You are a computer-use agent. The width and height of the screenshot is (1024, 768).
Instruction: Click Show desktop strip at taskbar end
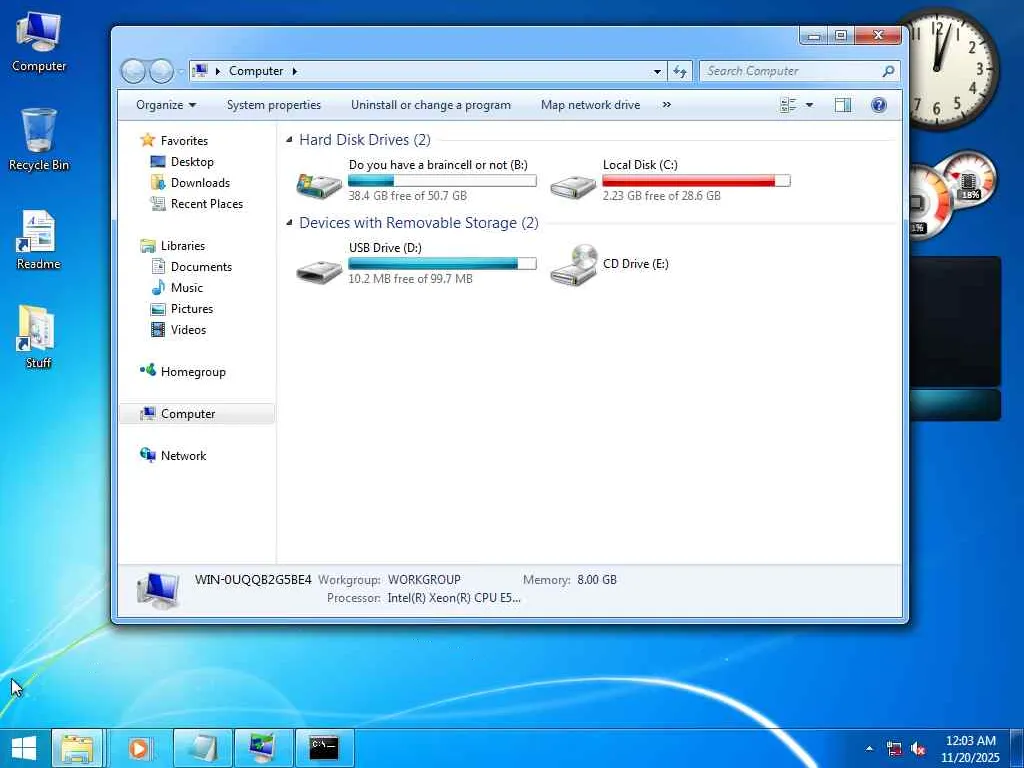pos(1017,748)
